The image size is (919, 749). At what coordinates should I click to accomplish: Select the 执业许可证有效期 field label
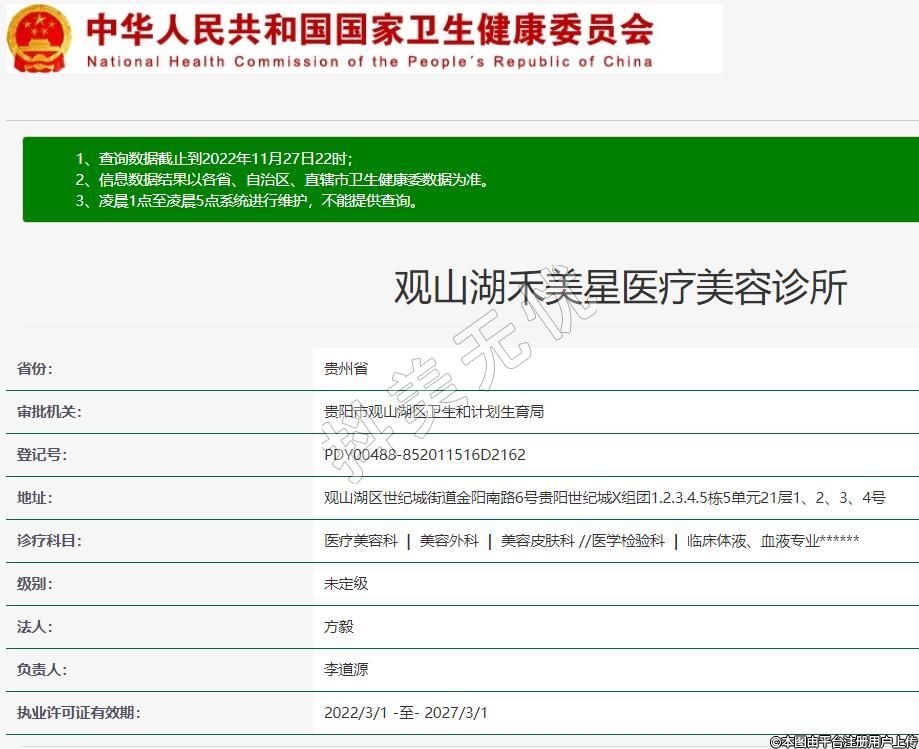(x=78, y=713)
